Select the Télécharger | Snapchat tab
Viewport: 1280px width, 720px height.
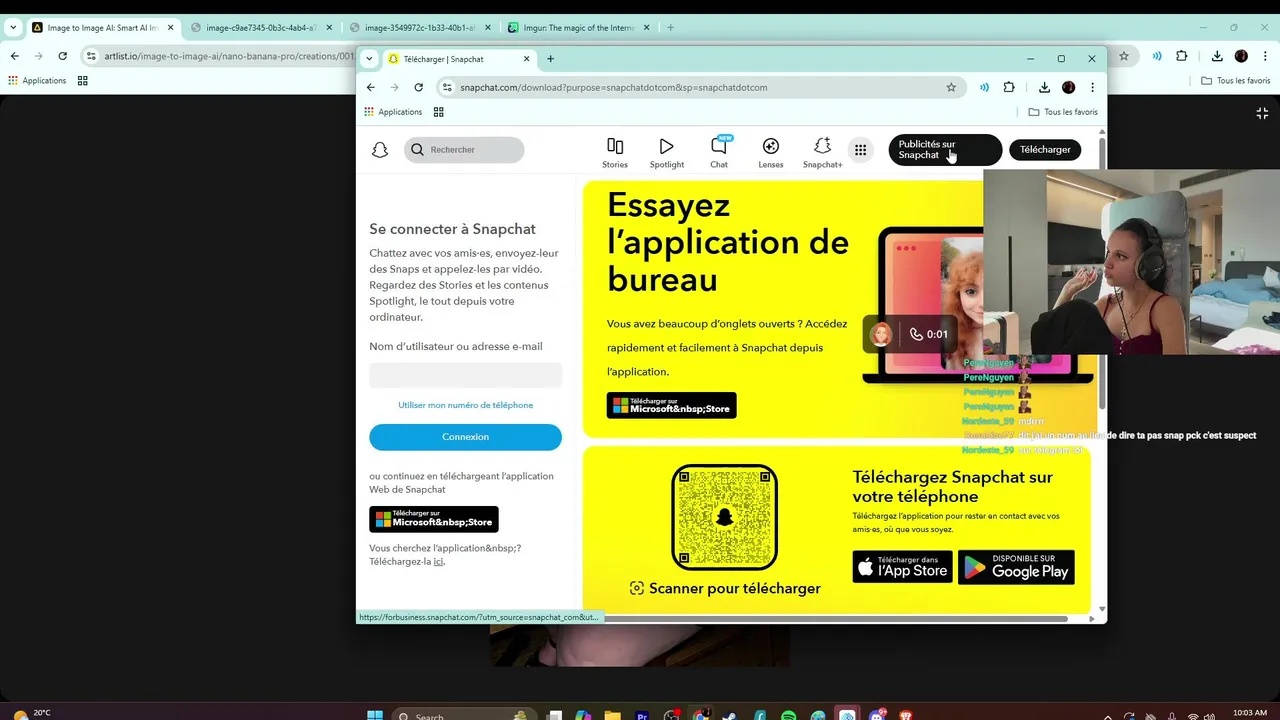pos(460,59)
